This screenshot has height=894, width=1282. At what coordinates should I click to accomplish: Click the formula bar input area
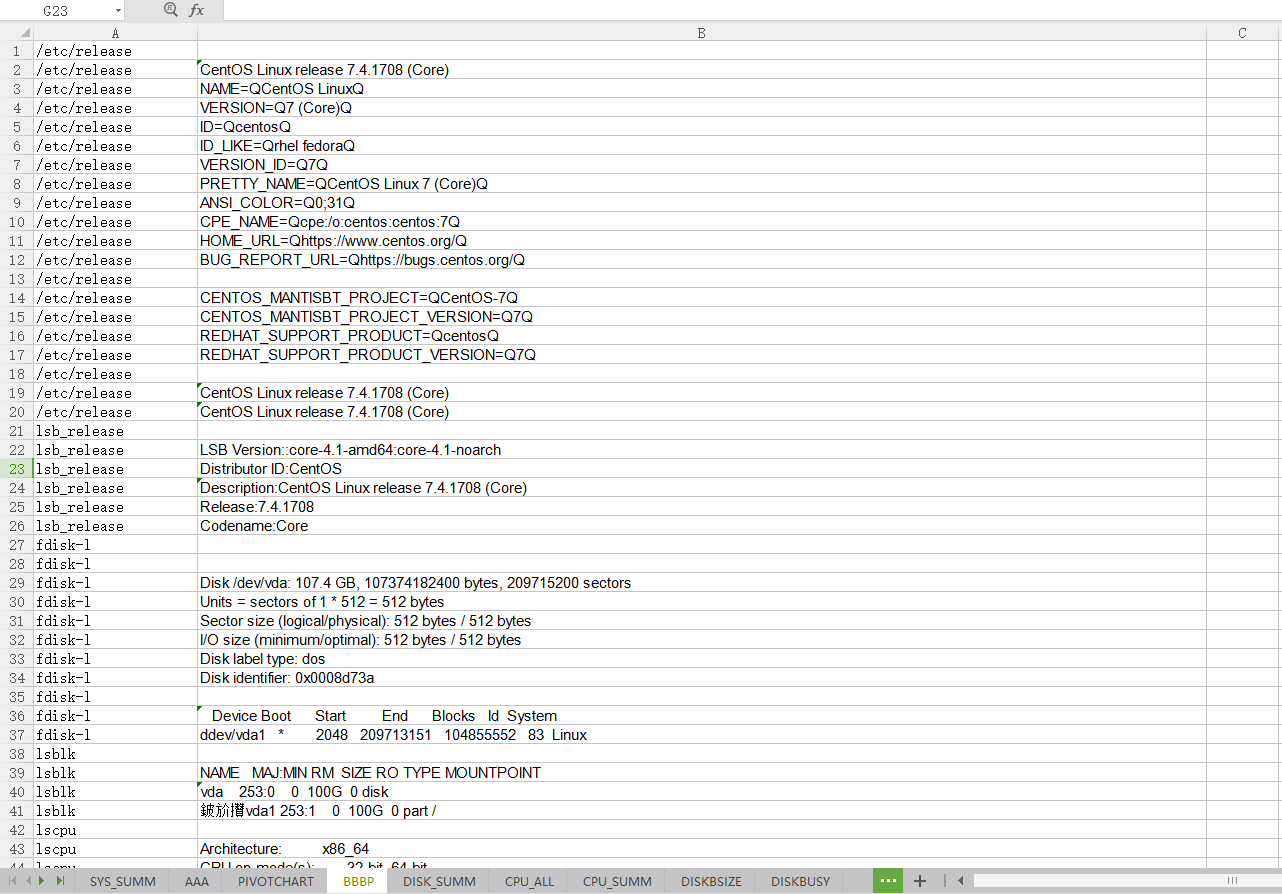click(x=752, y=10)
